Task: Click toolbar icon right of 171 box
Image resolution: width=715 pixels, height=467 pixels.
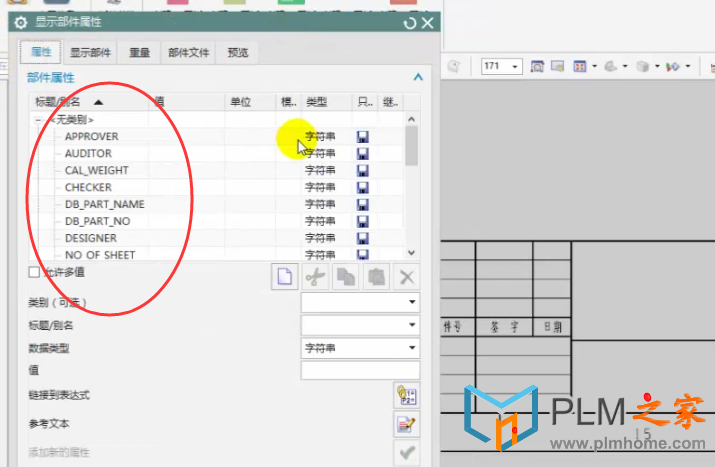Action: coord(537,67)
